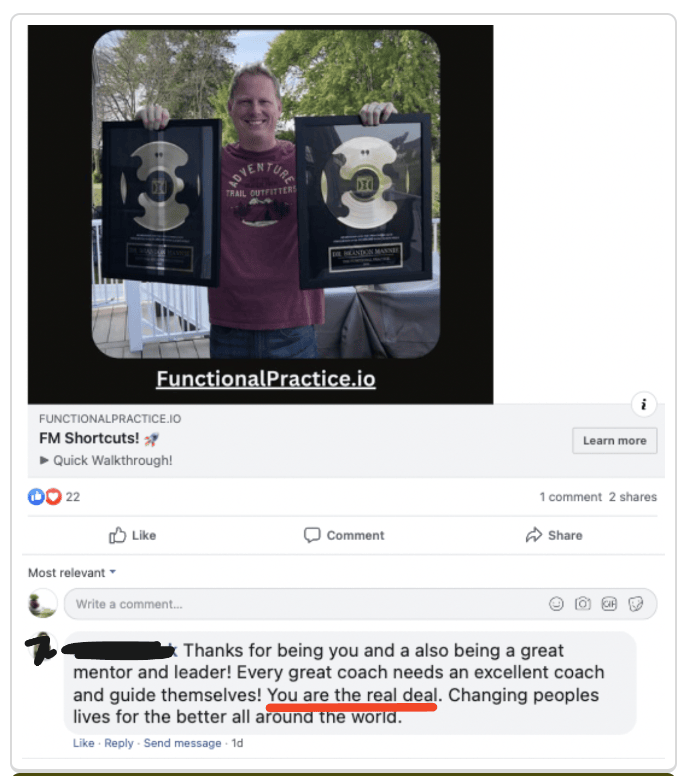This screenshot has height=776, width=698.
Task: Share the post with the Share button
Action: click(x=554, y=535)
